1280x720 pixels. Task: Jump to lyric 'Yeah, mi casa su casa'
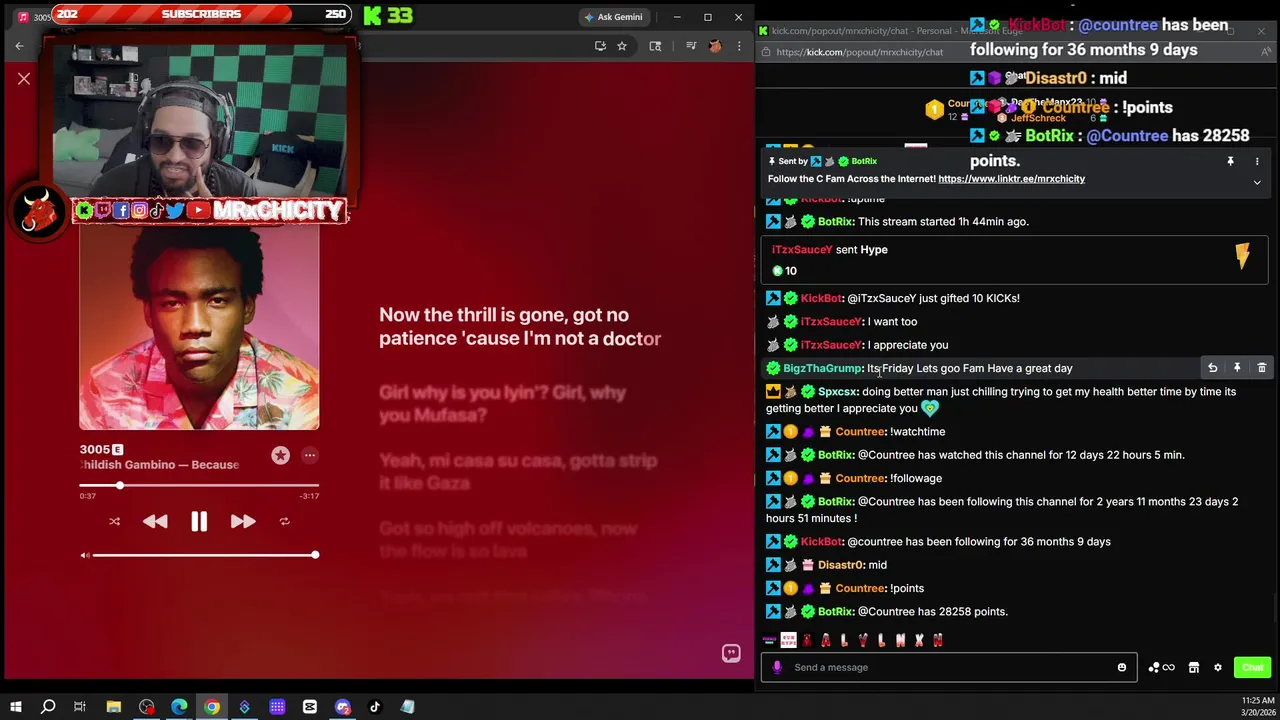pos(518,471)
